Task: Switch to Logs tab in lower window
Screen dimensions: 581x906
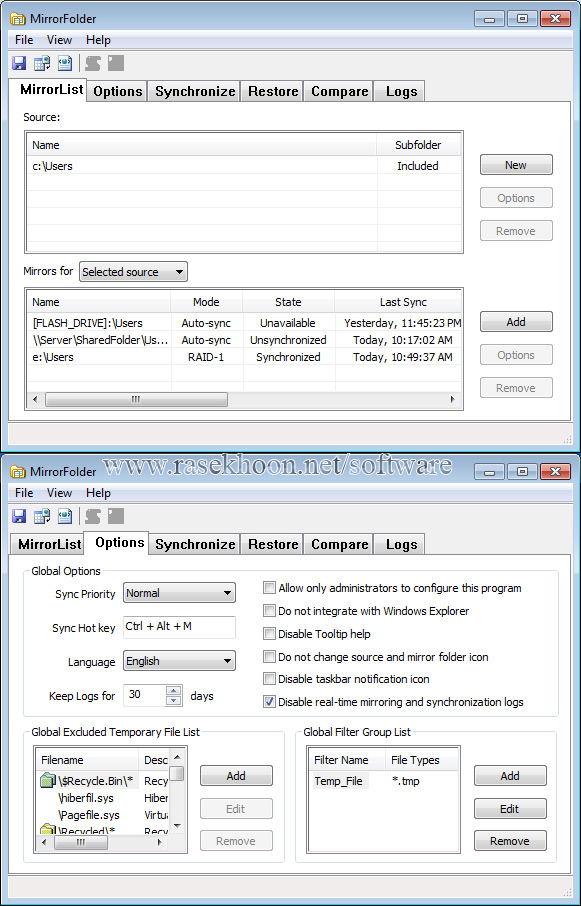Action: coord(401,544)
